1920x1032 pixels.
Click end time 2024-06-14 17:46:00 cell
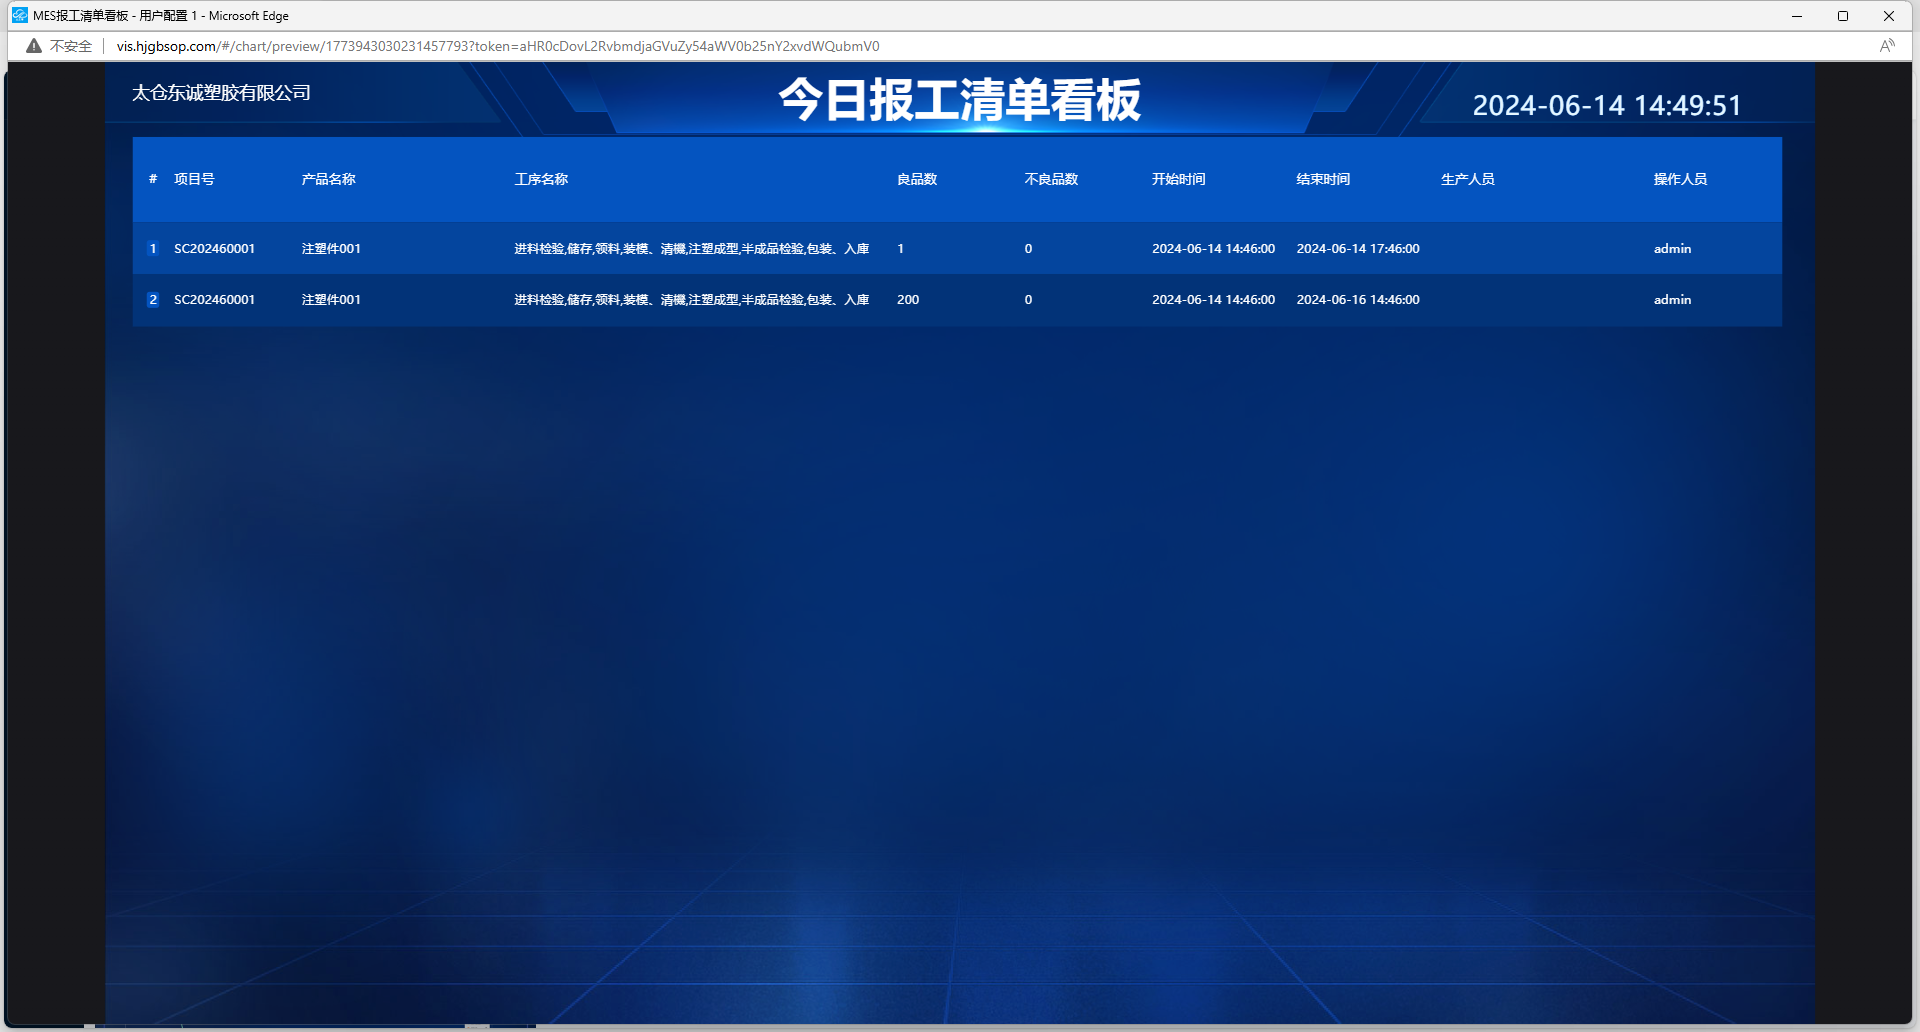pyautogui.click(x=1357, y=249)
